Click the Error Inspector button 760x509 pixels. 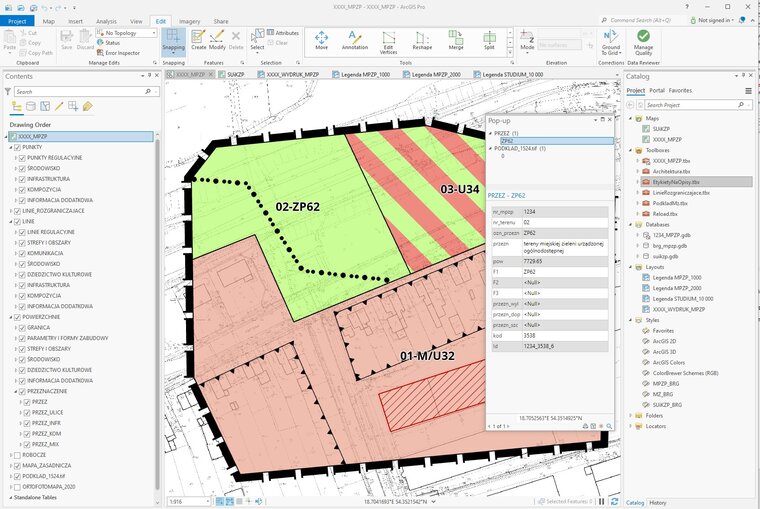tap(119, 52)
